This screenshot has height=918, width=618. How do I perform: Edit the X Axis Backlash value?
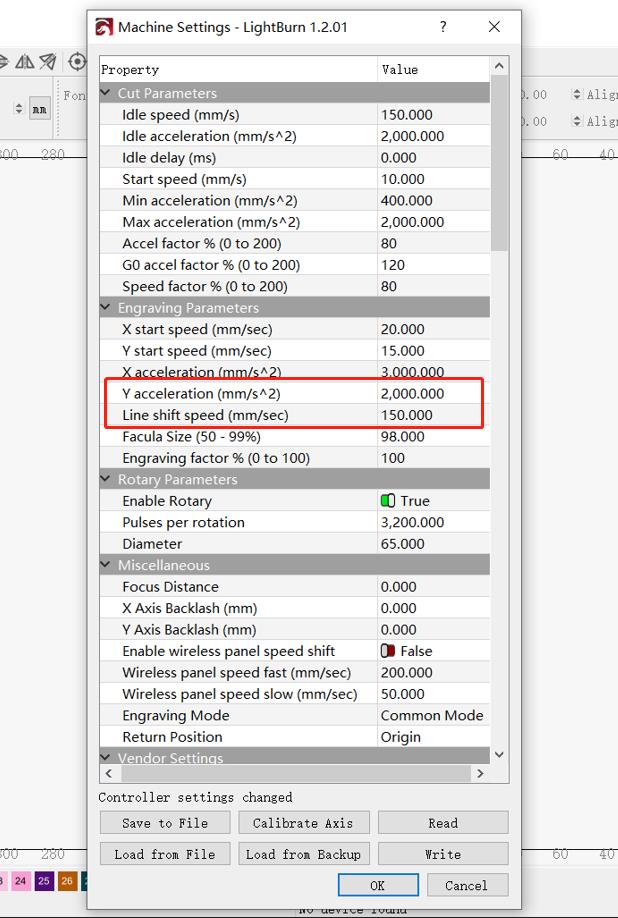434,608
